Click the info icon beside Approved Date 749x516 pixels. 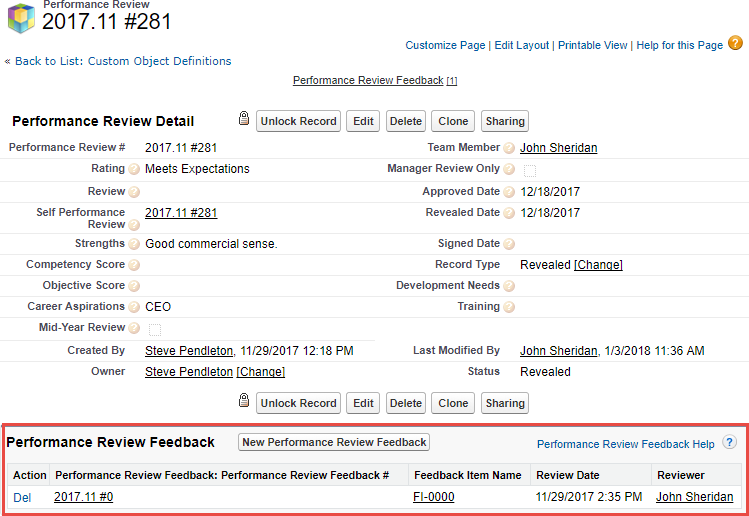coord(509,192)
